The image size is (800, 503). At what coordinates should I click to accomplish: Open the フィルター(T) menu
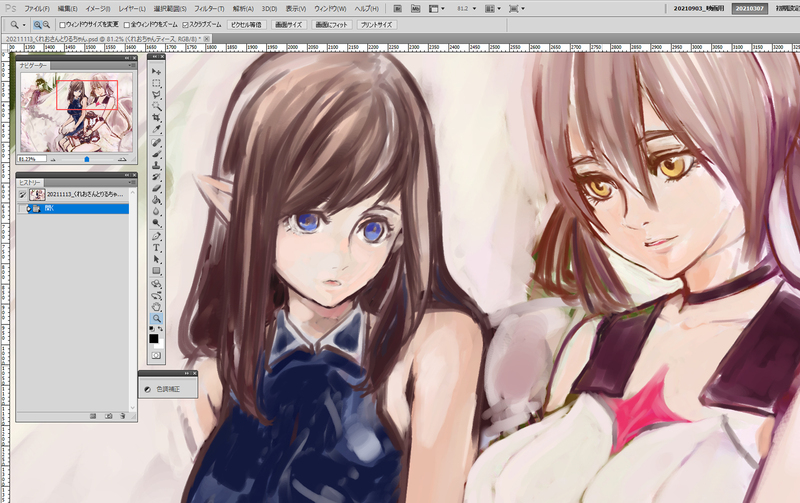click(209, 9)
